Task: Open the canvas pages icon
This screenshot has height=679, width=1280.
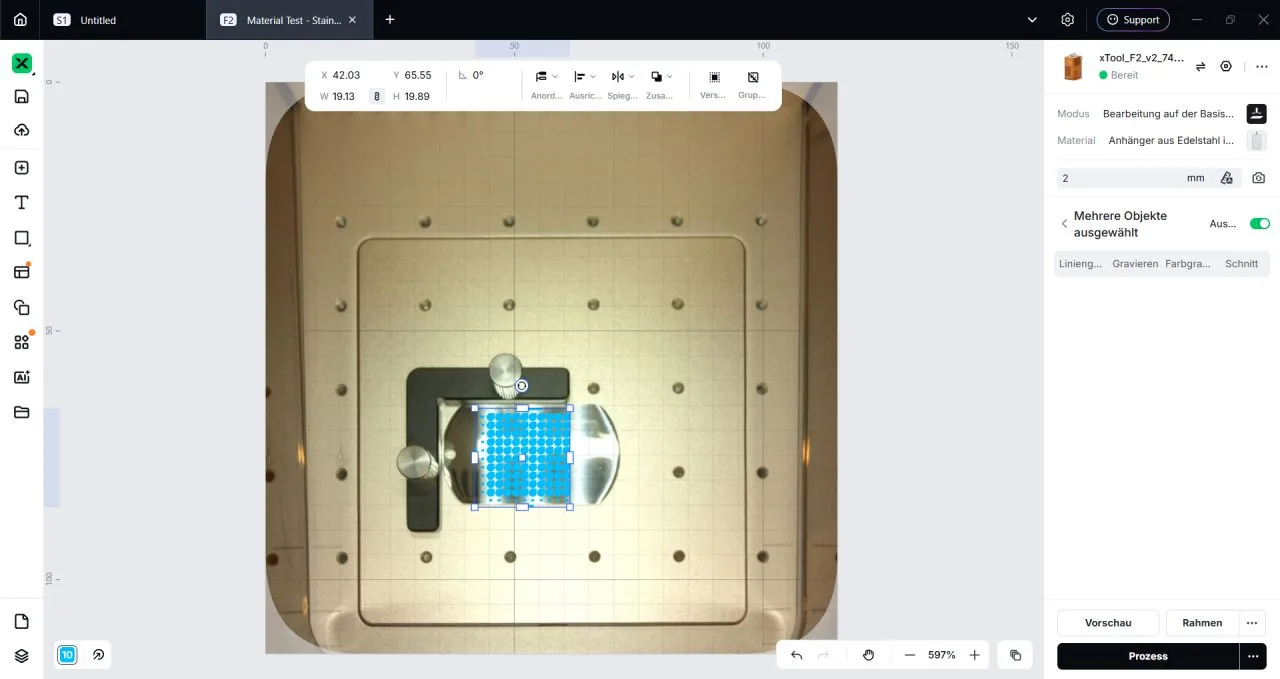Action: pyautogui.click(x=22, y=622)
